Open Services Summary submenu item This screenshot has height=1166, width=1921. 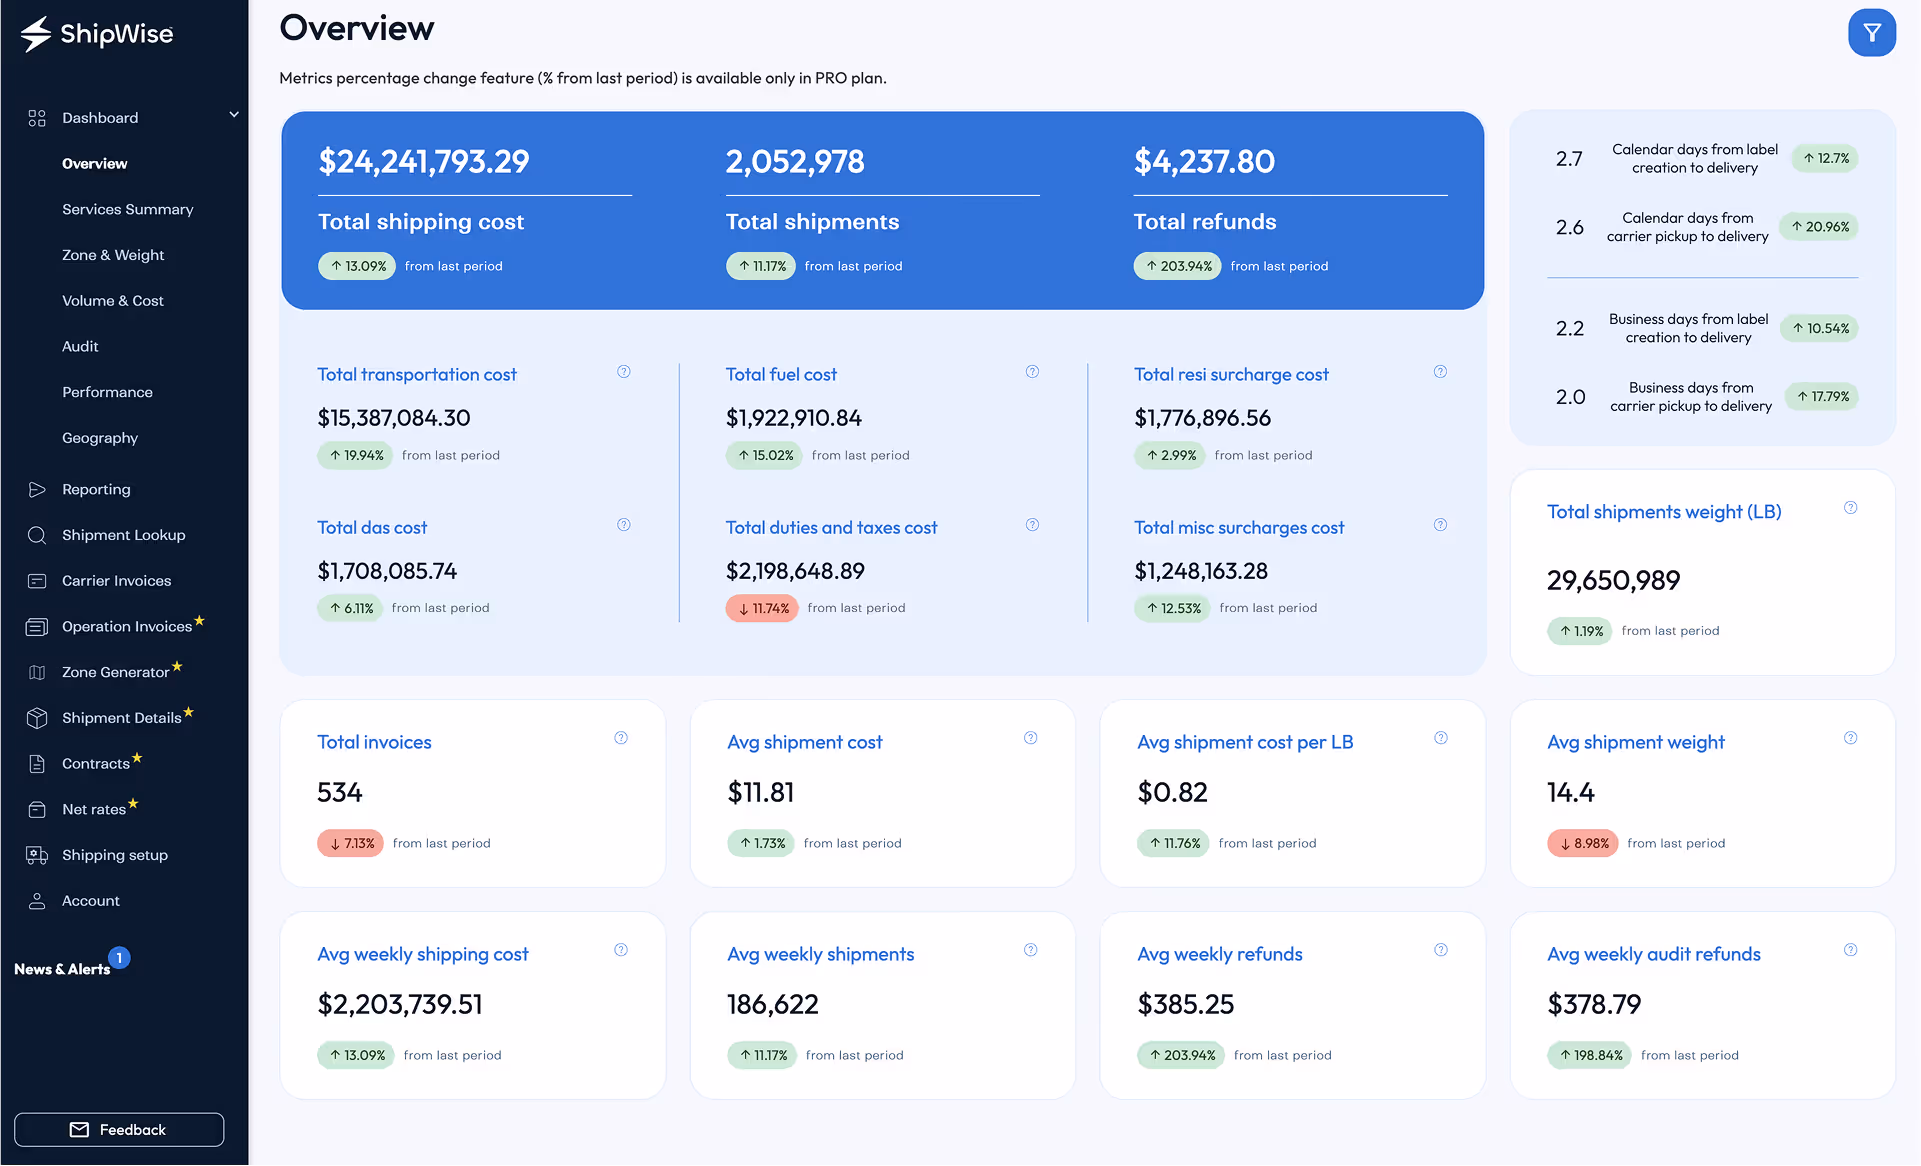(x=127, y=209)
